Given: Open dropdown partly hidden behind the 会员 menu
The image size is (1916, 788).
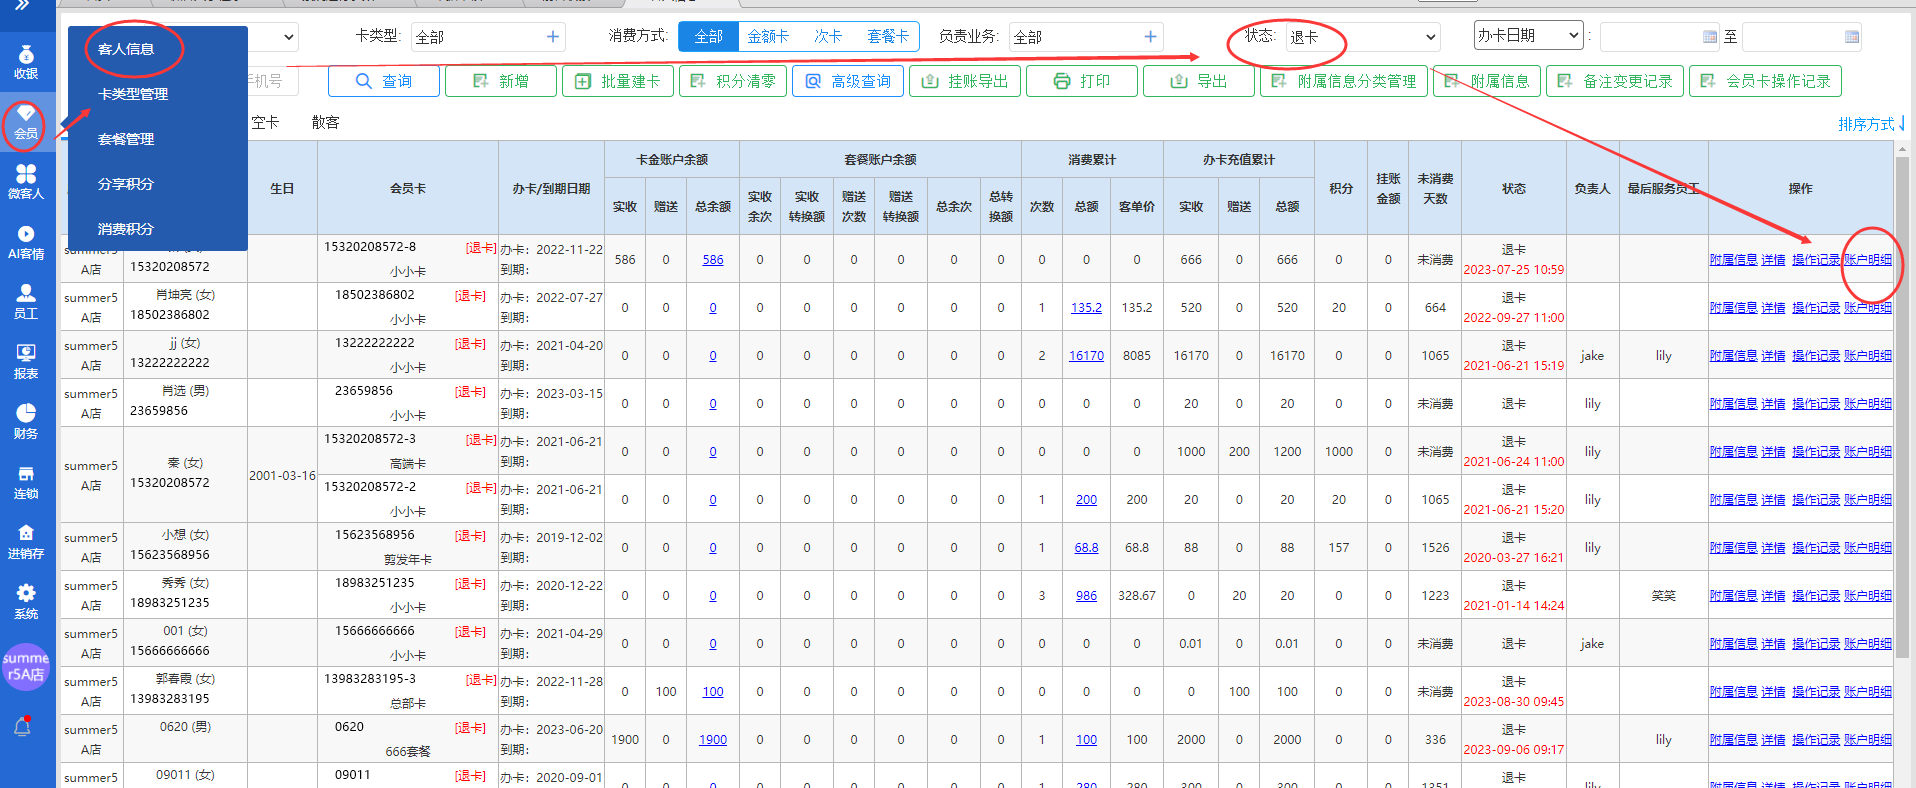Looking at the screenshot, I should (x=274, y=37).
